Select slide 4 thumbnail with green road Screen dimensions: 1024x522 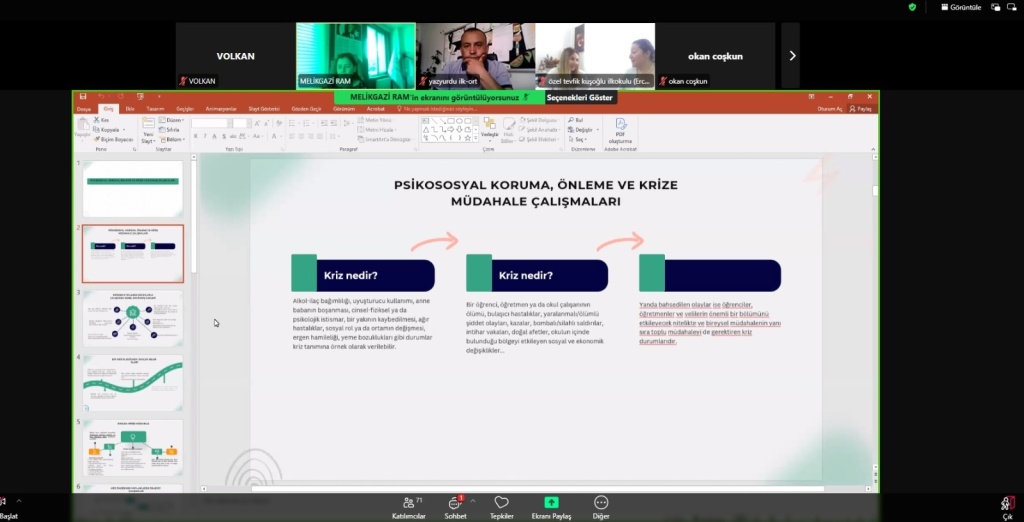[x=133, y=382]
